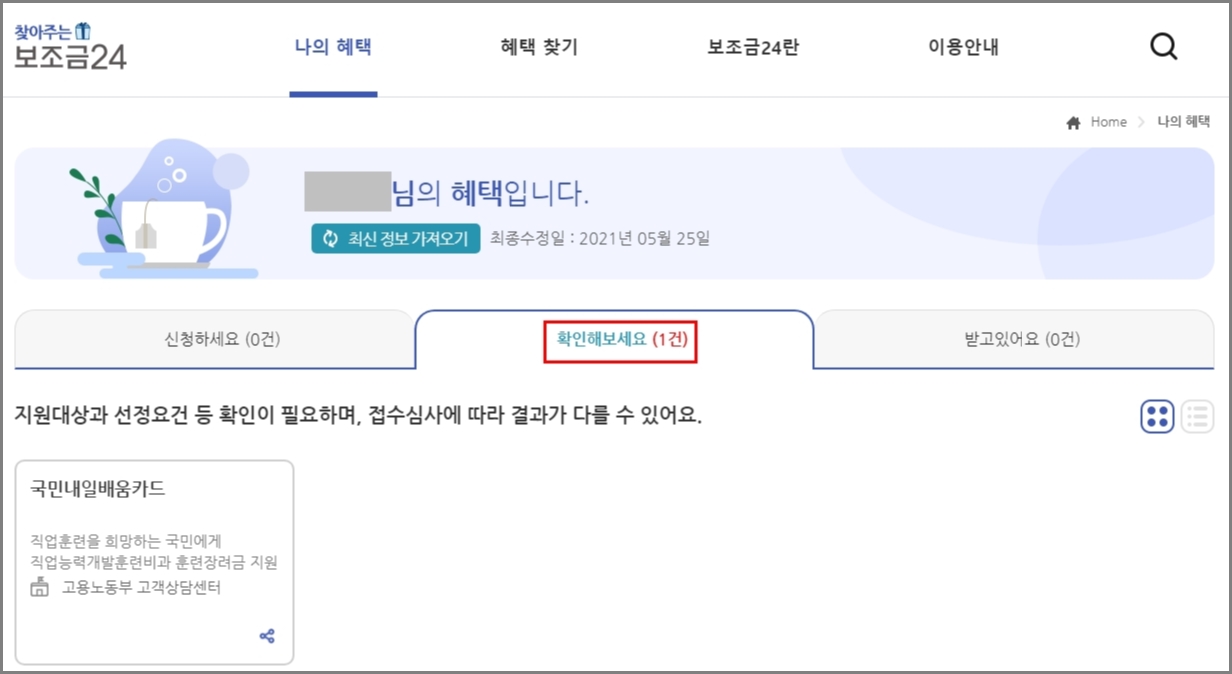Select the 나의 혜택 menu
The height and width of the screenshot is (674, 1232).
[x=332, y=46]
